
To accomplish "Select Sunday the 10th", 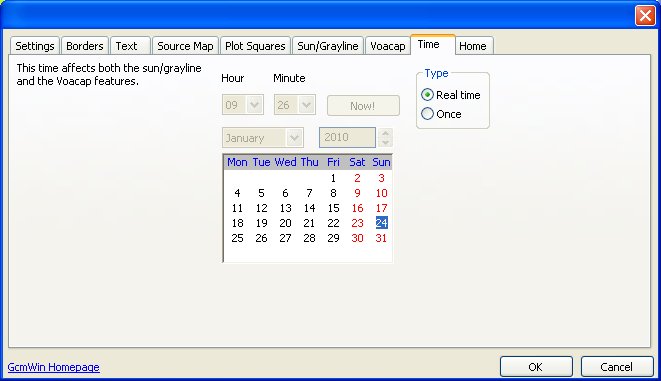I will [x=381, y=193].
